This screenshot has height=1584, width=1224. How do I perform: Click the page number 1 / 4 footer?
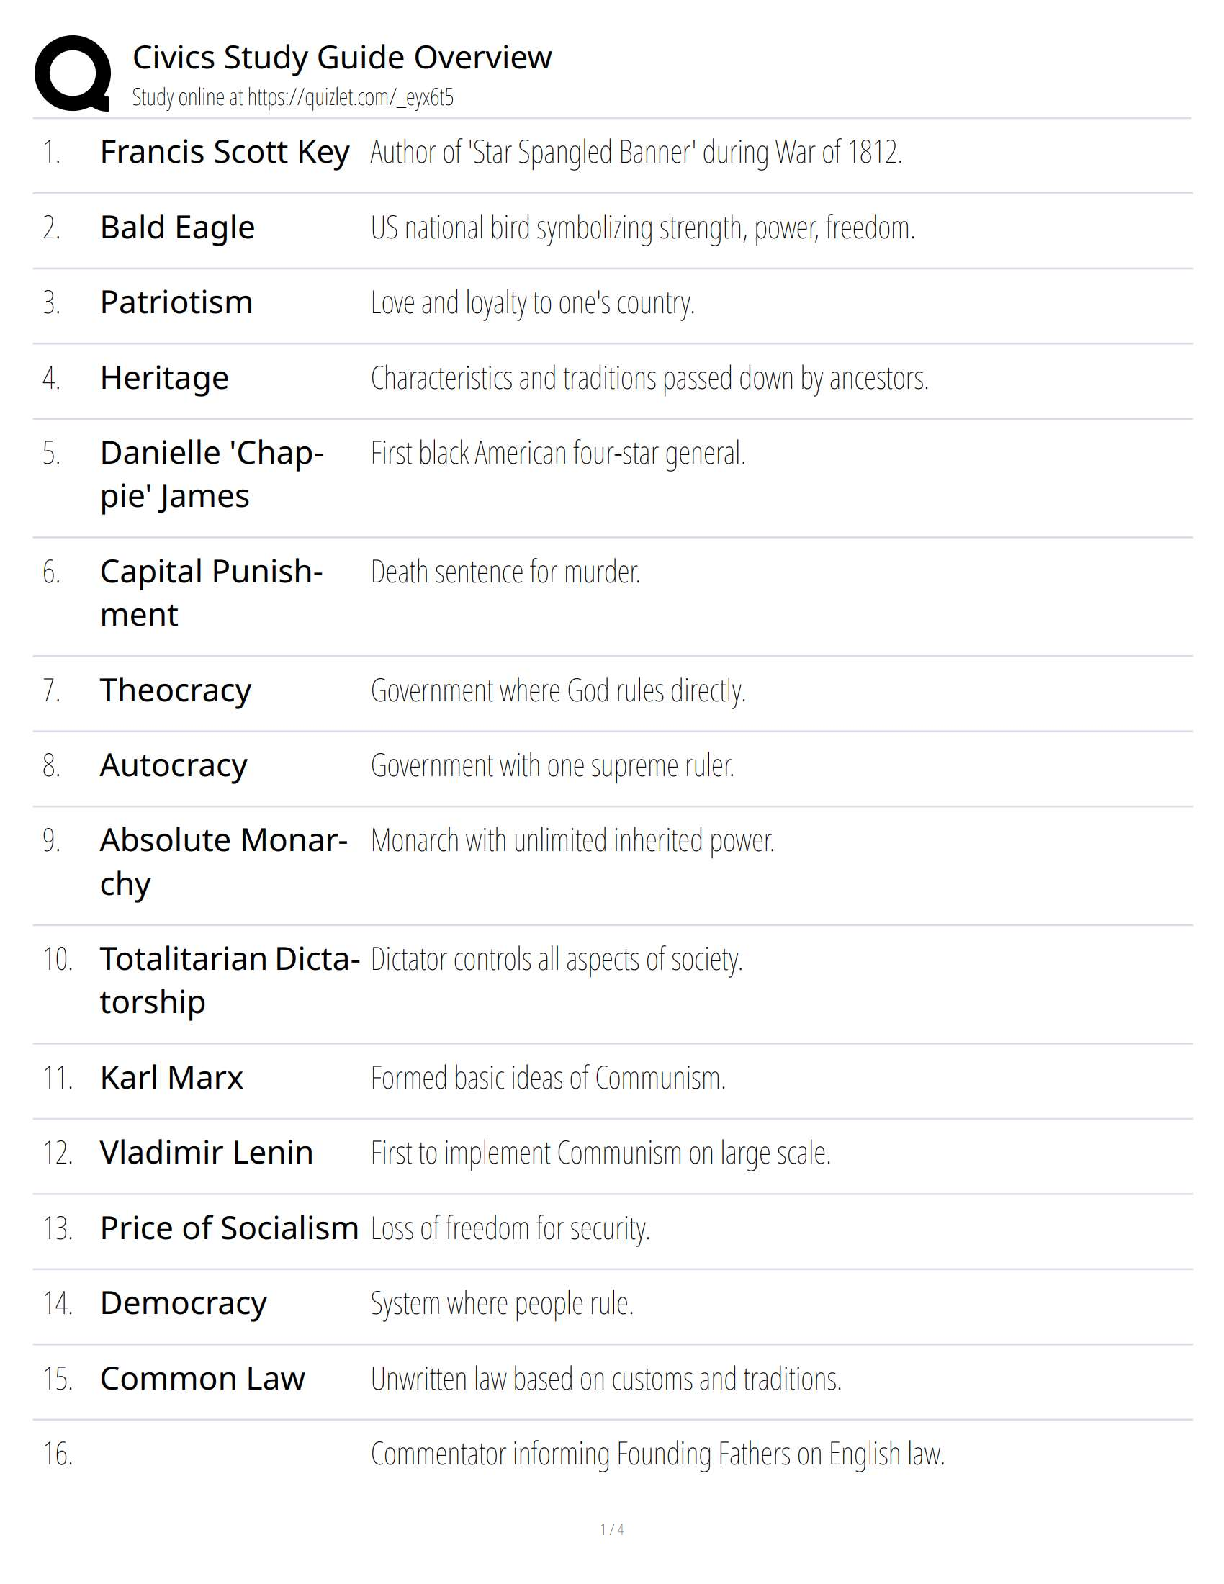[612, 1529]
